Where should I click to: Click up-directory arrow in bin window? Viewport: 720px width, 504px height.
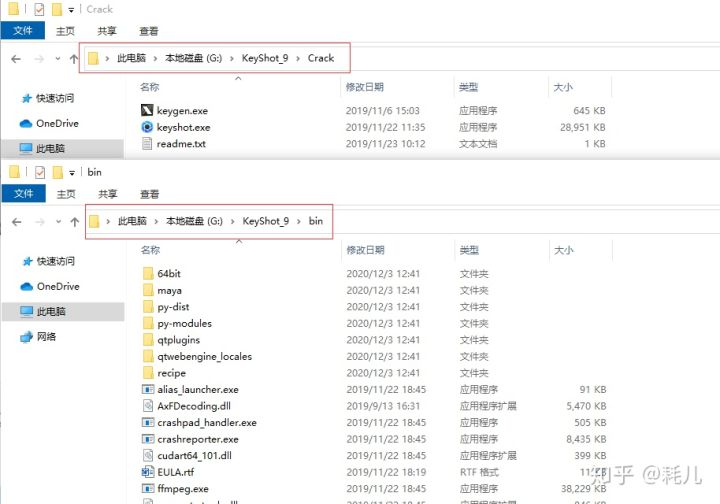tap(74, 222)
